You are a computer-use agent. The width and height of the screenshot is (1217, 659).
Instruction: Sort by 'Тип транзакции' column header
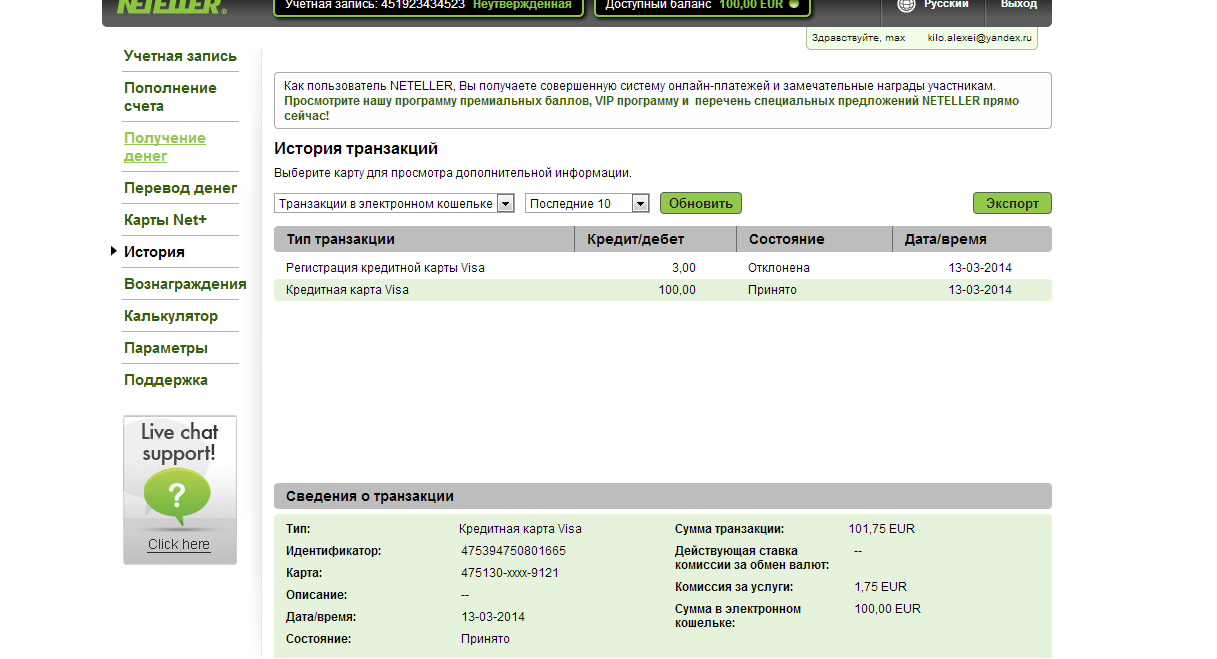(x=424, y=239)
